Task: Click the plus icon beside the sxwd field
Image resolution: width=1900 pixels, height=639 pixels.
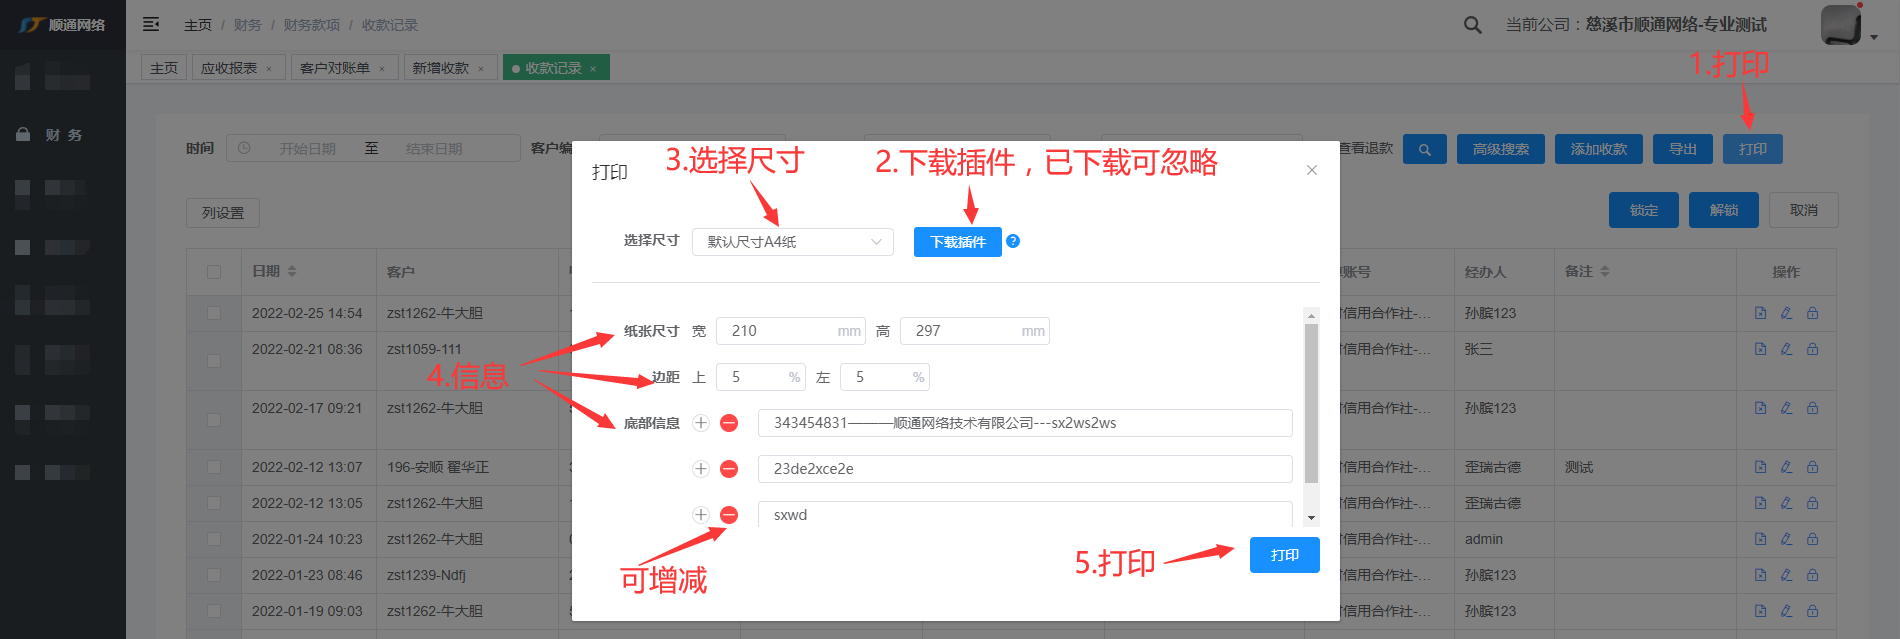Action: coord(701,515)
